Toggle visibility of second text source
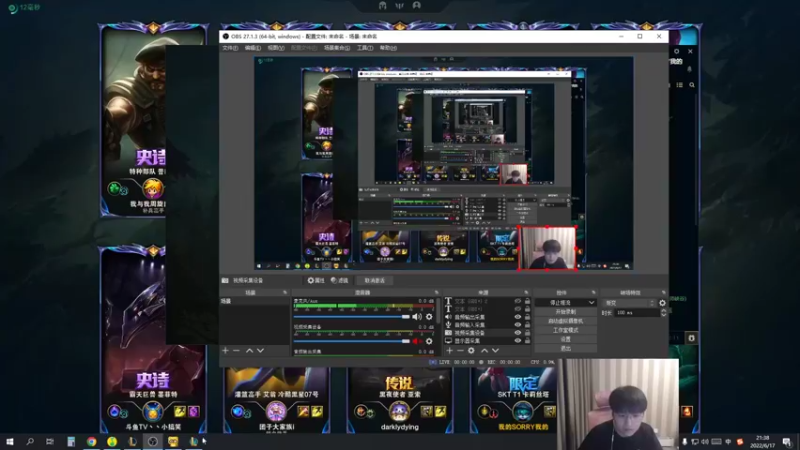The height and width of the screenshot is (450, 800). (x=518, y=309)
